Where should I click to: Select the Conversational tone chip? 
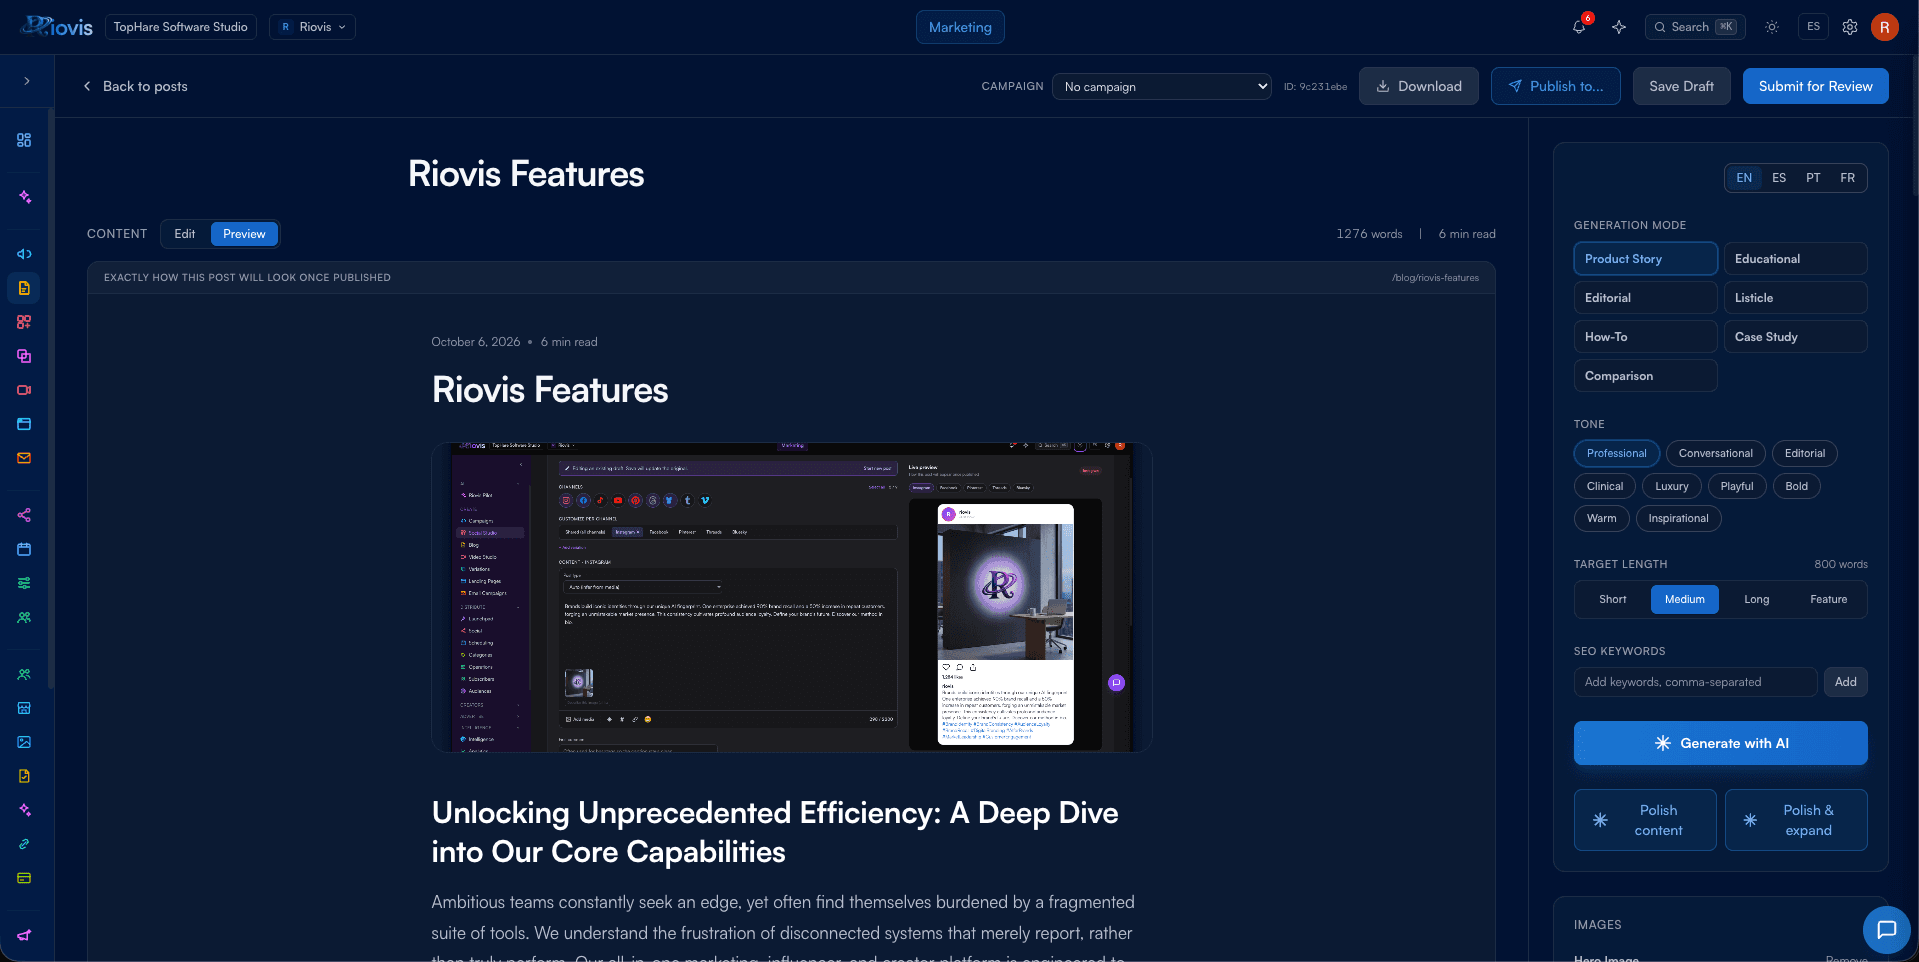[x=1715, y=453]
